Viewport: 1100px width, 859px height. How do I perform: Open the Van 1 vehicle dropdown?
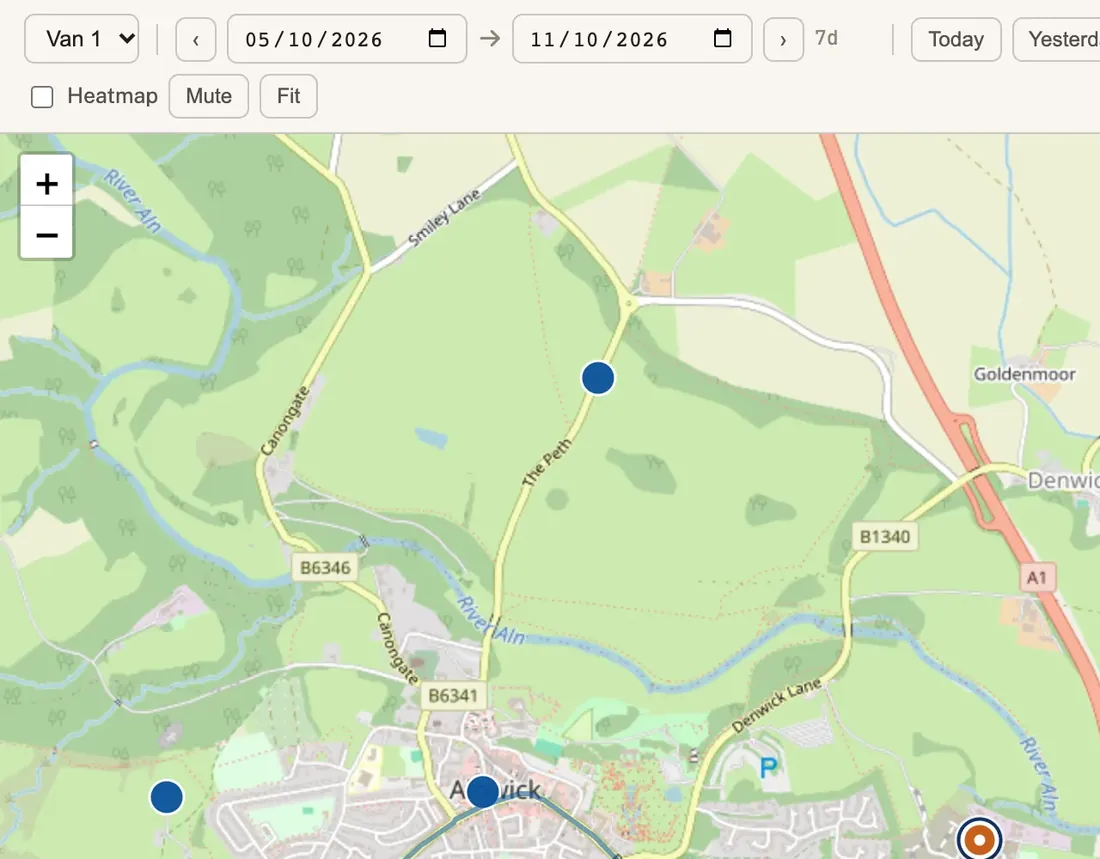(81, 39)
